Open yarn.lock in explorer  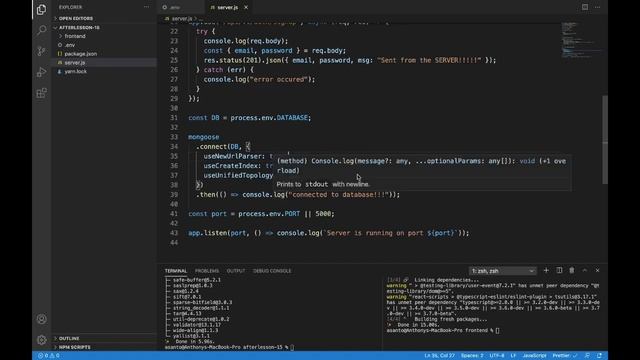(76, 71)
